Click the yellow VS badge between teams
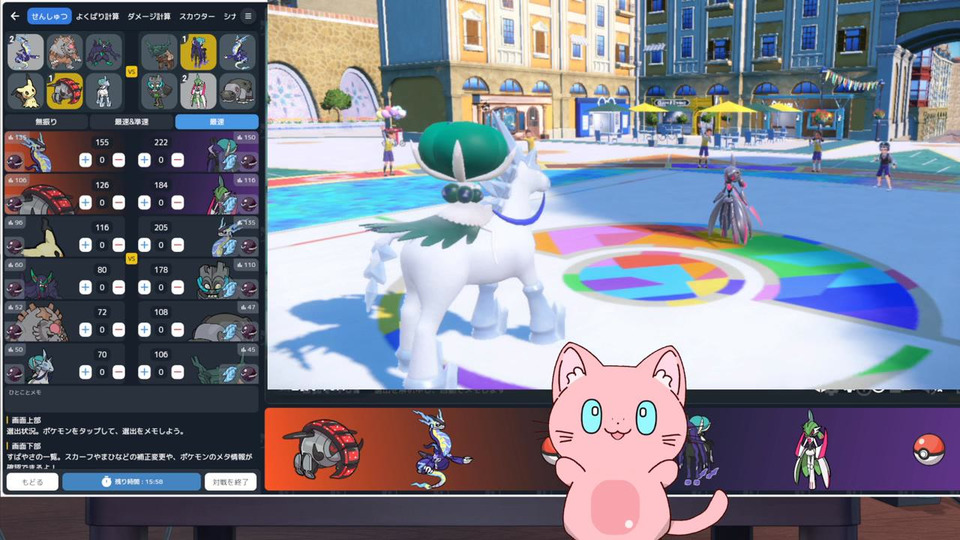Screen dimensions: 960x540 click(x=131, y=72)
